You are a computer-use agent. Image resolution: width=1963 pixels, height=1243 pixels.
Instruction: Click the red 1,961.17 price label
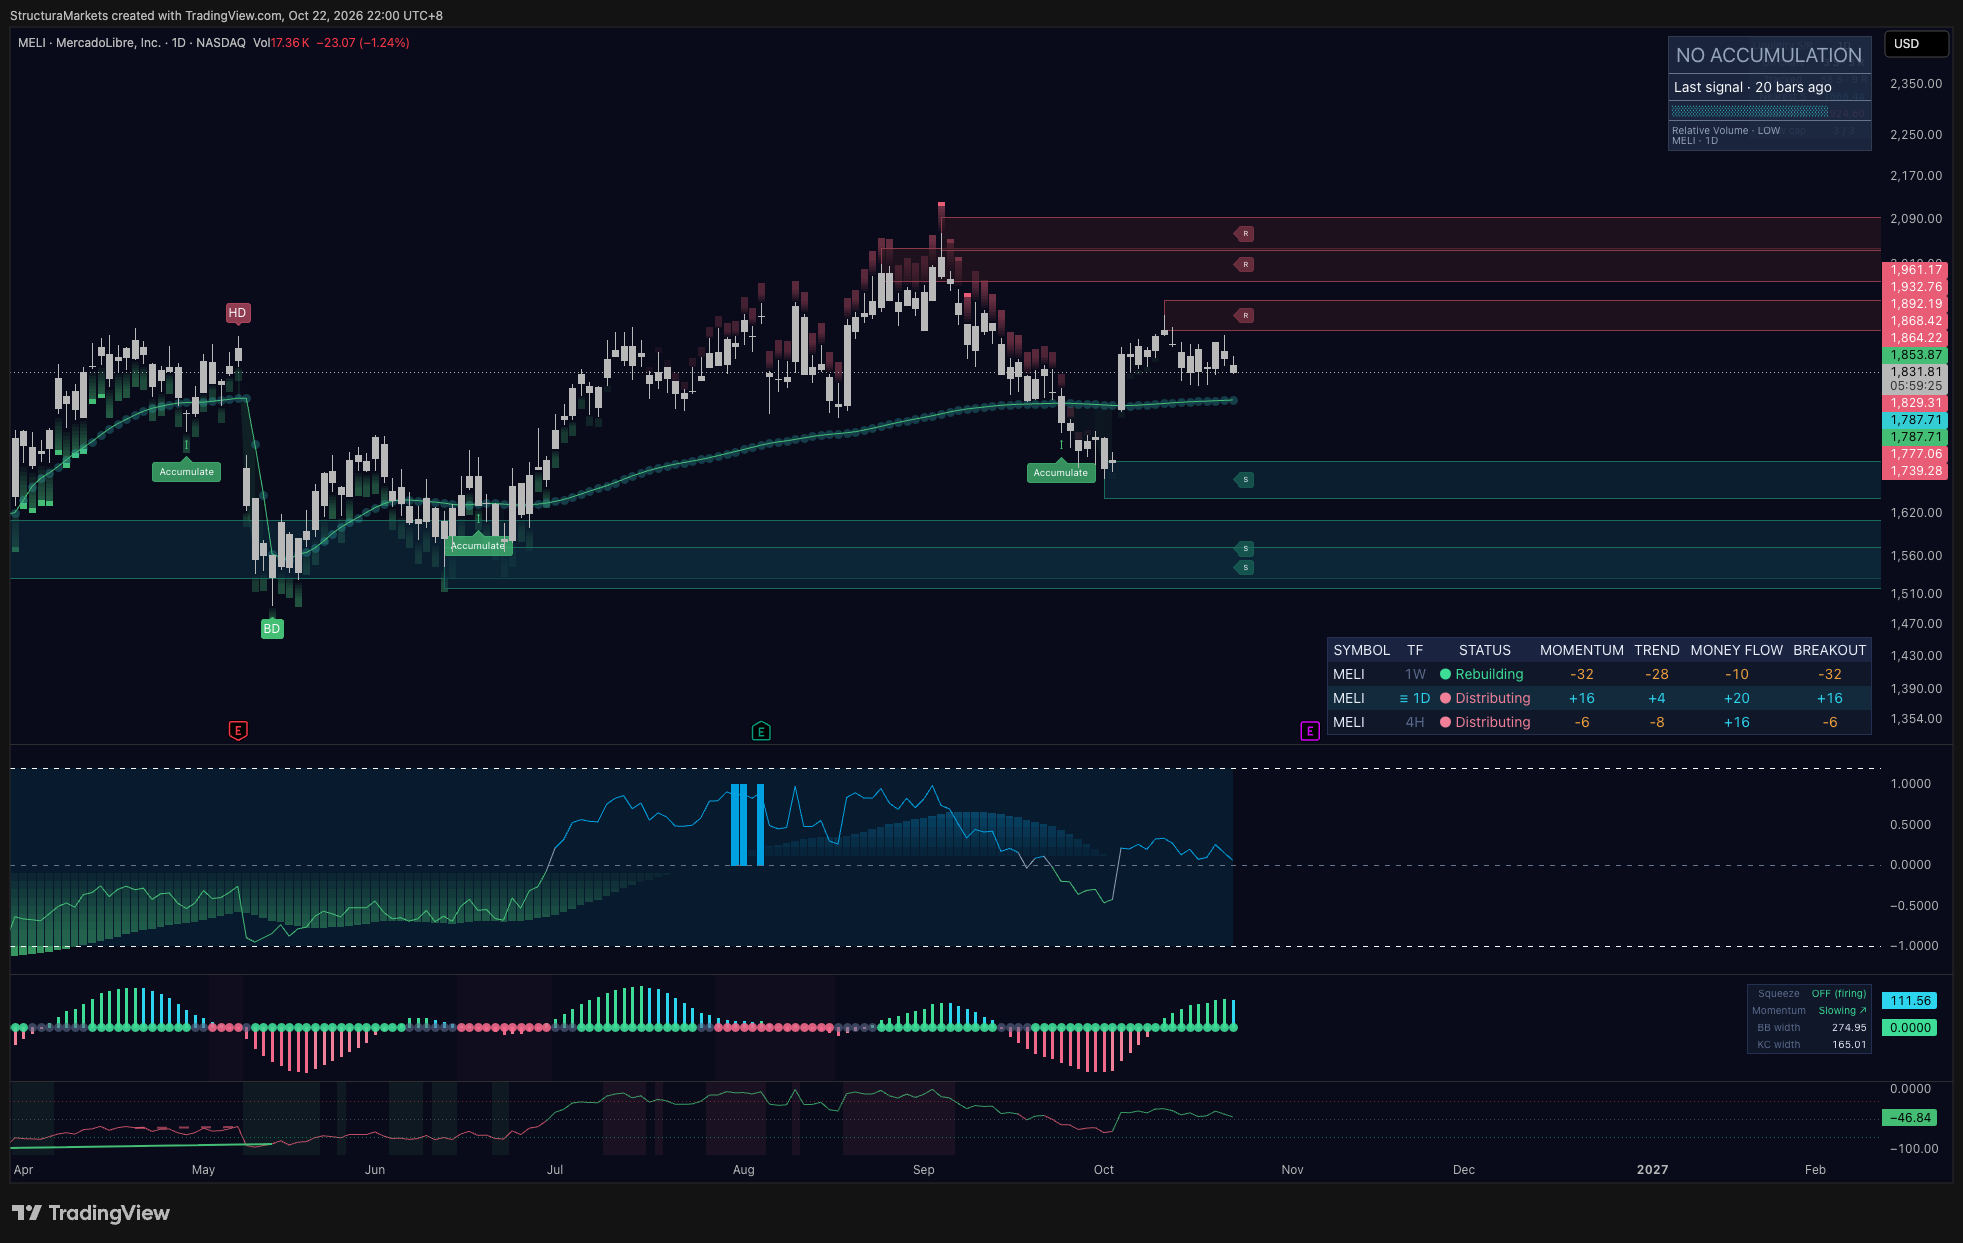(x=1915, y=270)
